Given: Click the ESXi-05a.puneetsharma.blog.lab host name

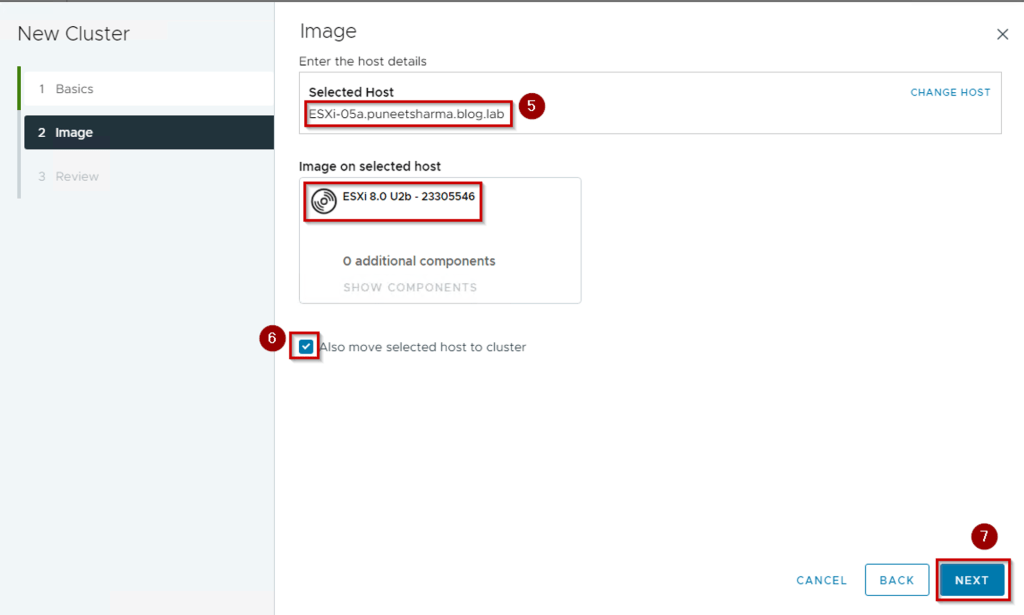Looking at the screenshot, I should 406,114.
